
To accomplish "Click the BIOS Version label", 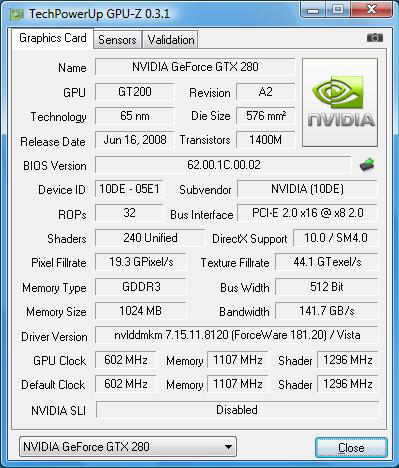I will point(55,166).
